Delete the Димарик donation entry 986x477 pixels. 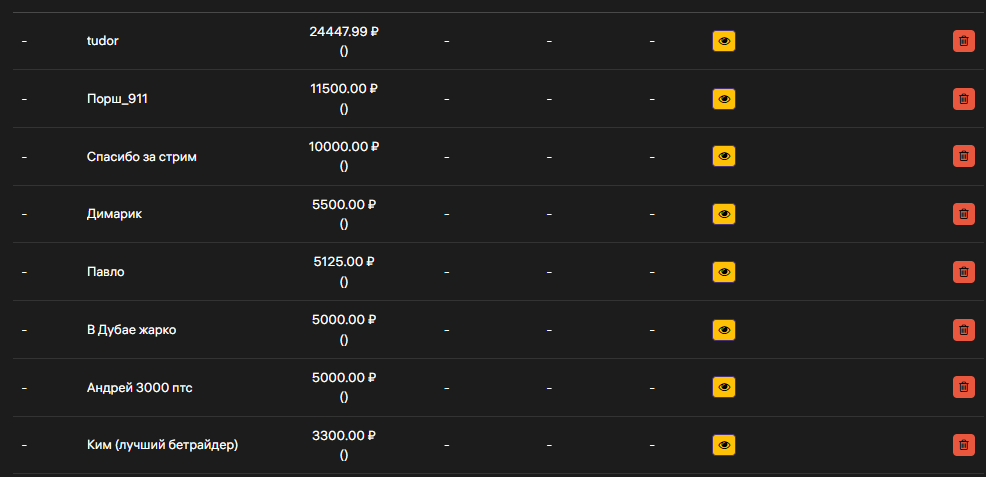pos(963,214)
